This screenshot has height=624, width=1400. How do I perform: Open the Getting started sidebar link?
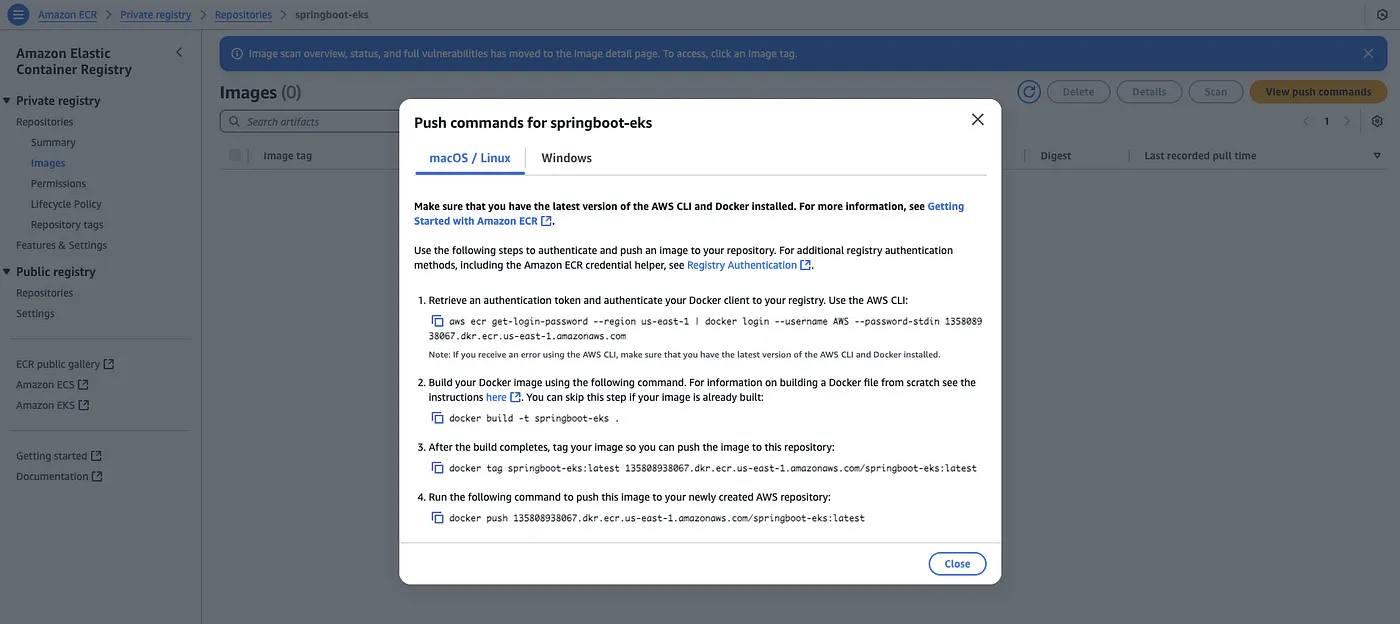pyautogui.click(x=59, y=456)
